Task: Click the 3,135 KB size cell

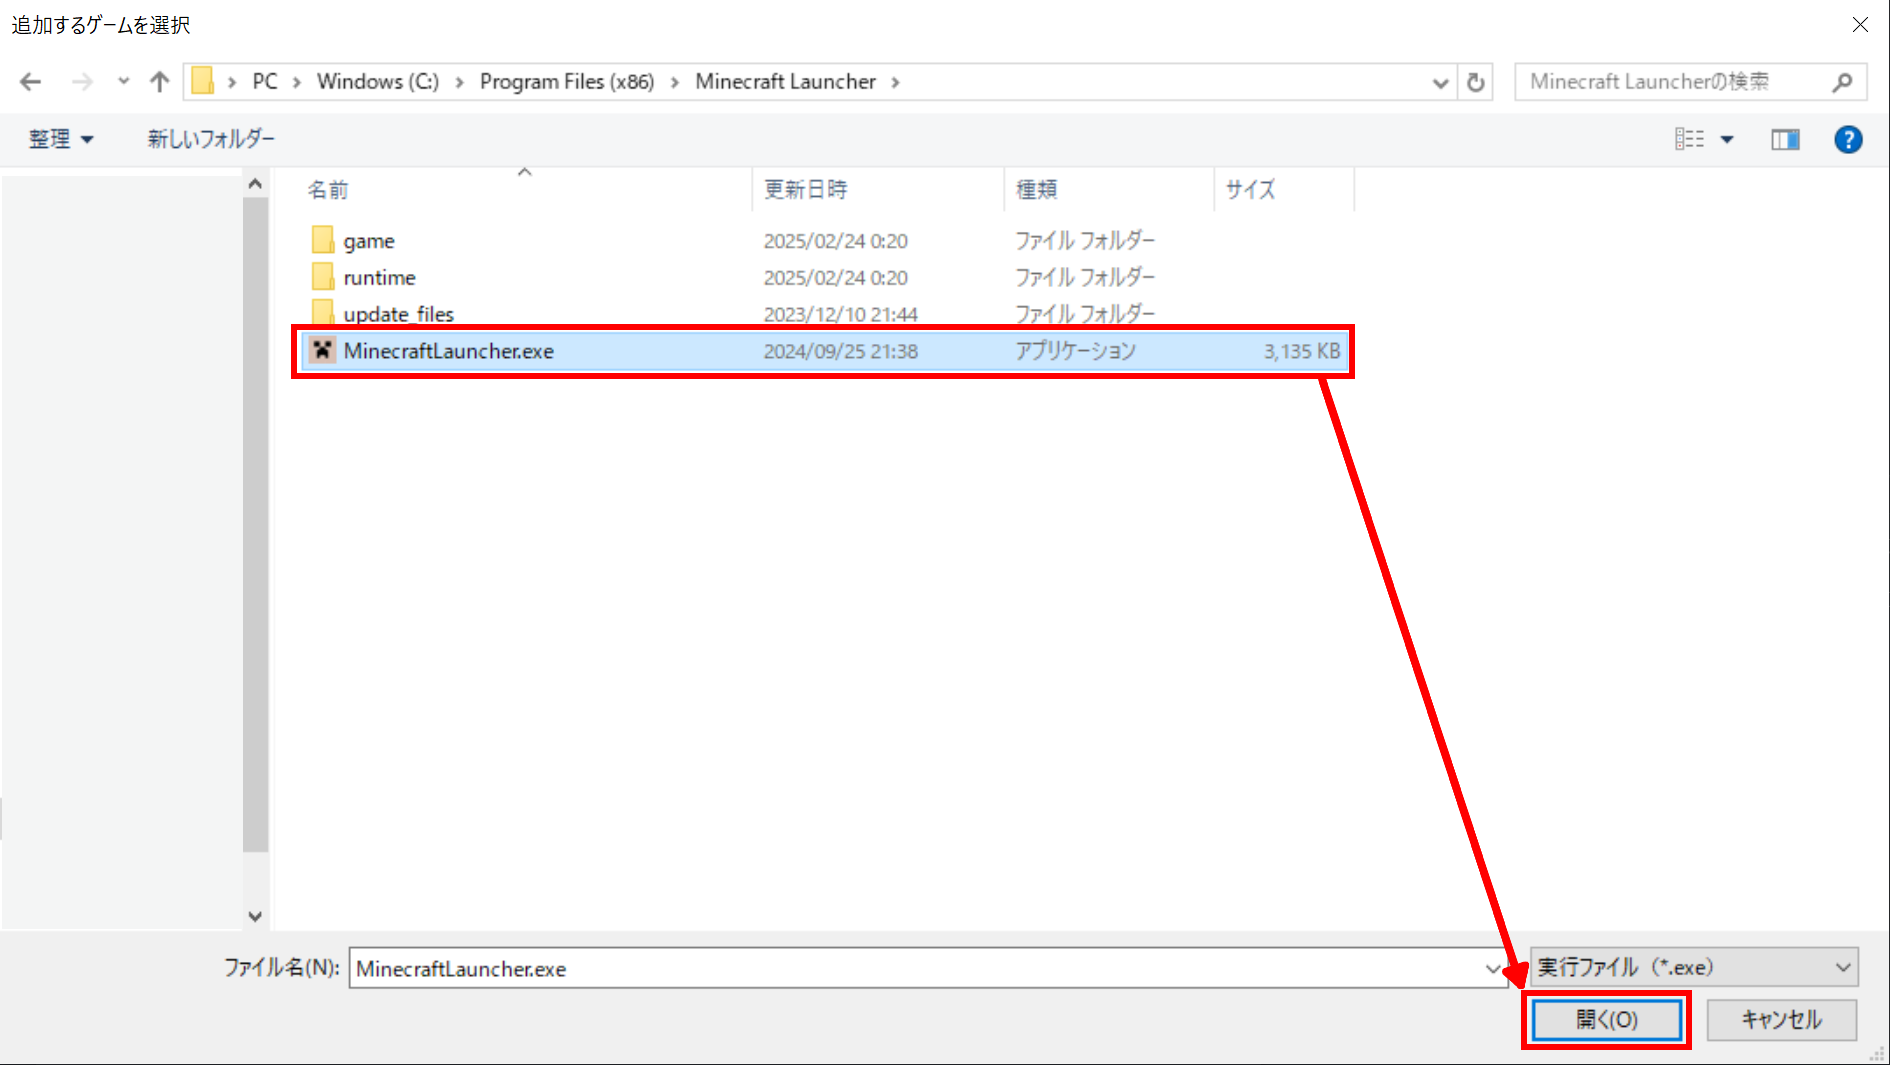Action: pos(1302,351)
